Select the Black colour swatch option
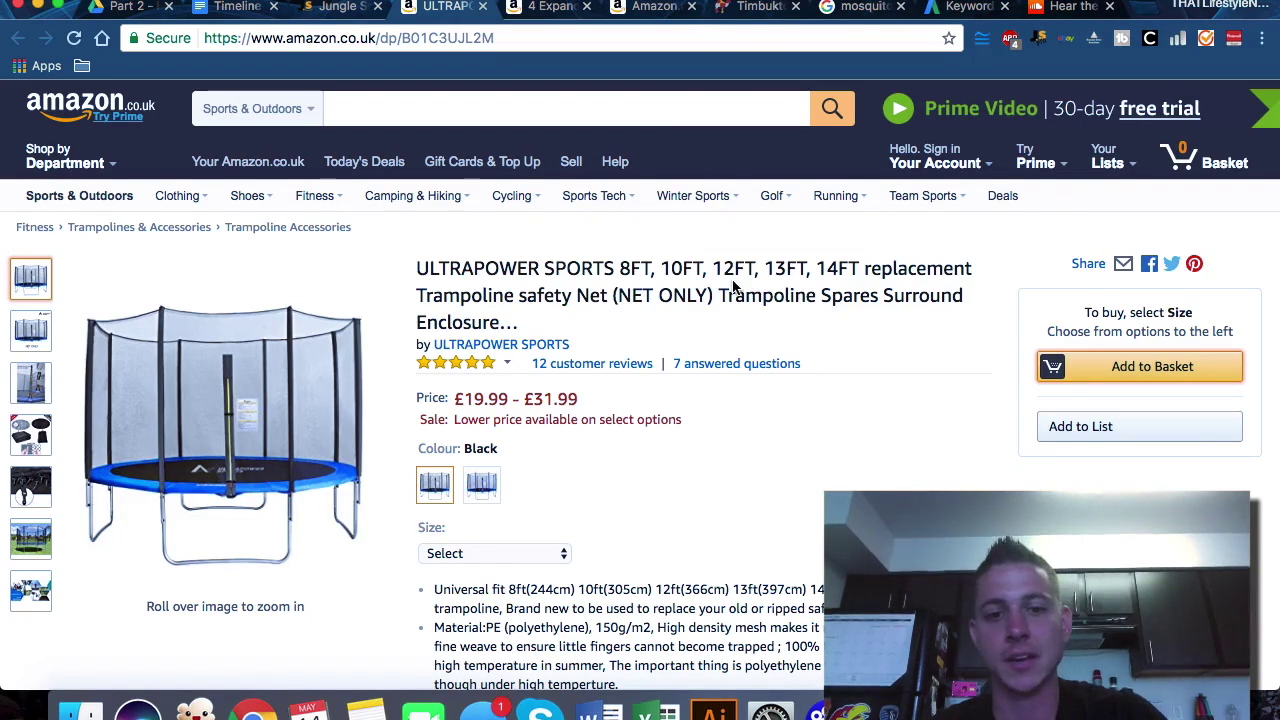The height and width of the screenshot is (720, 1280). (x=435, y=485)
